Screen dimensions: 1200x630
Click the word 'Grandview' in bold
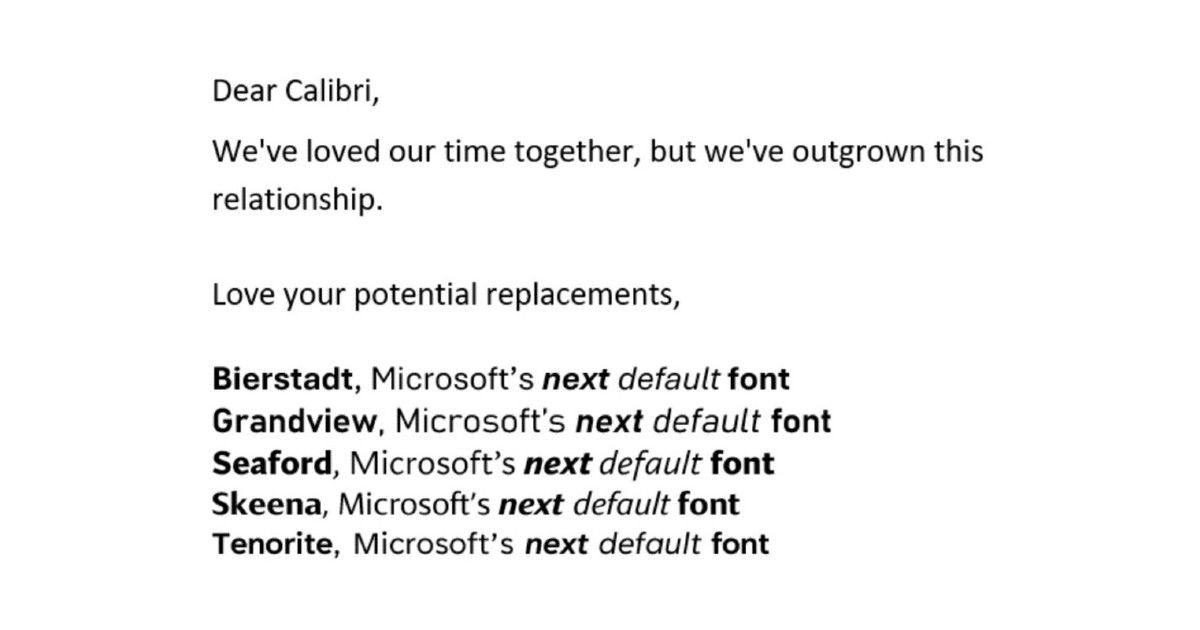295,421
